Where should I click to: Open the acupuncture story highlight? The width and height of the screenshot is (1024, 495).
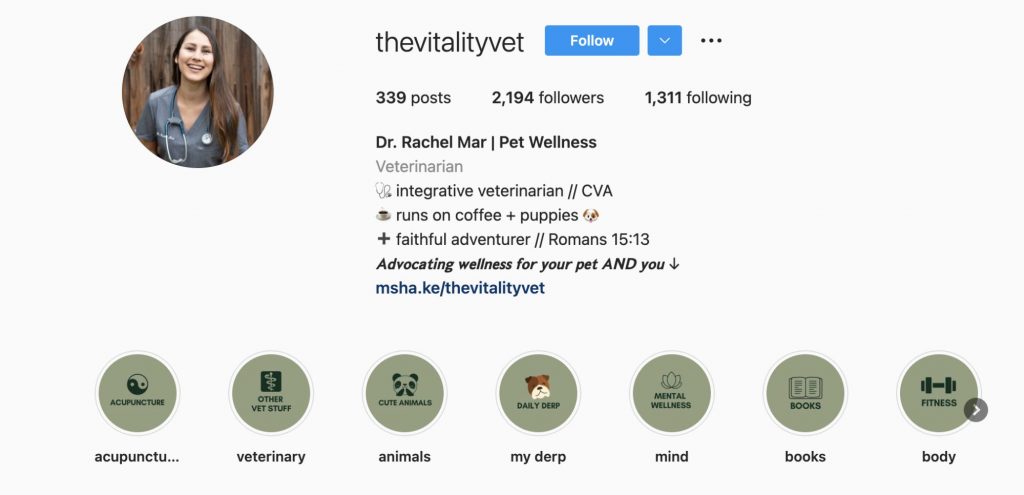[137, 393]
